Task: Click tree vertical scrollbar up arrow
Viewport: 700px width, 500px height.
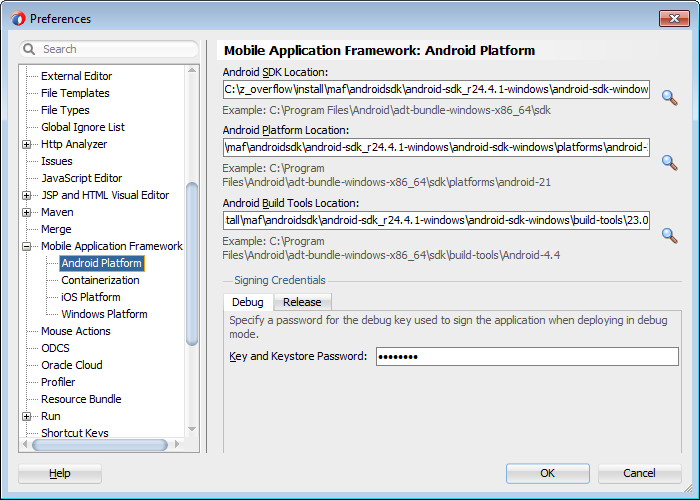Action: [192, 71]
